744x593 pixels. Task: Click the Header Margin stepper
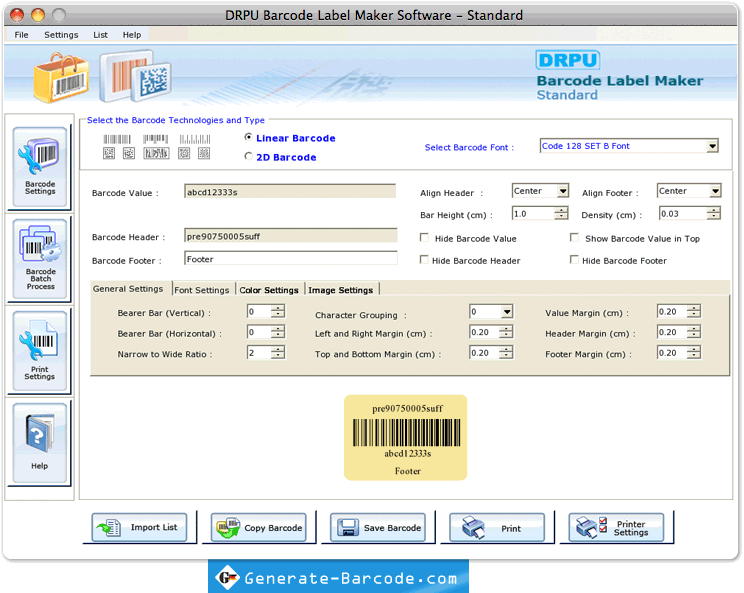(694, 332)
